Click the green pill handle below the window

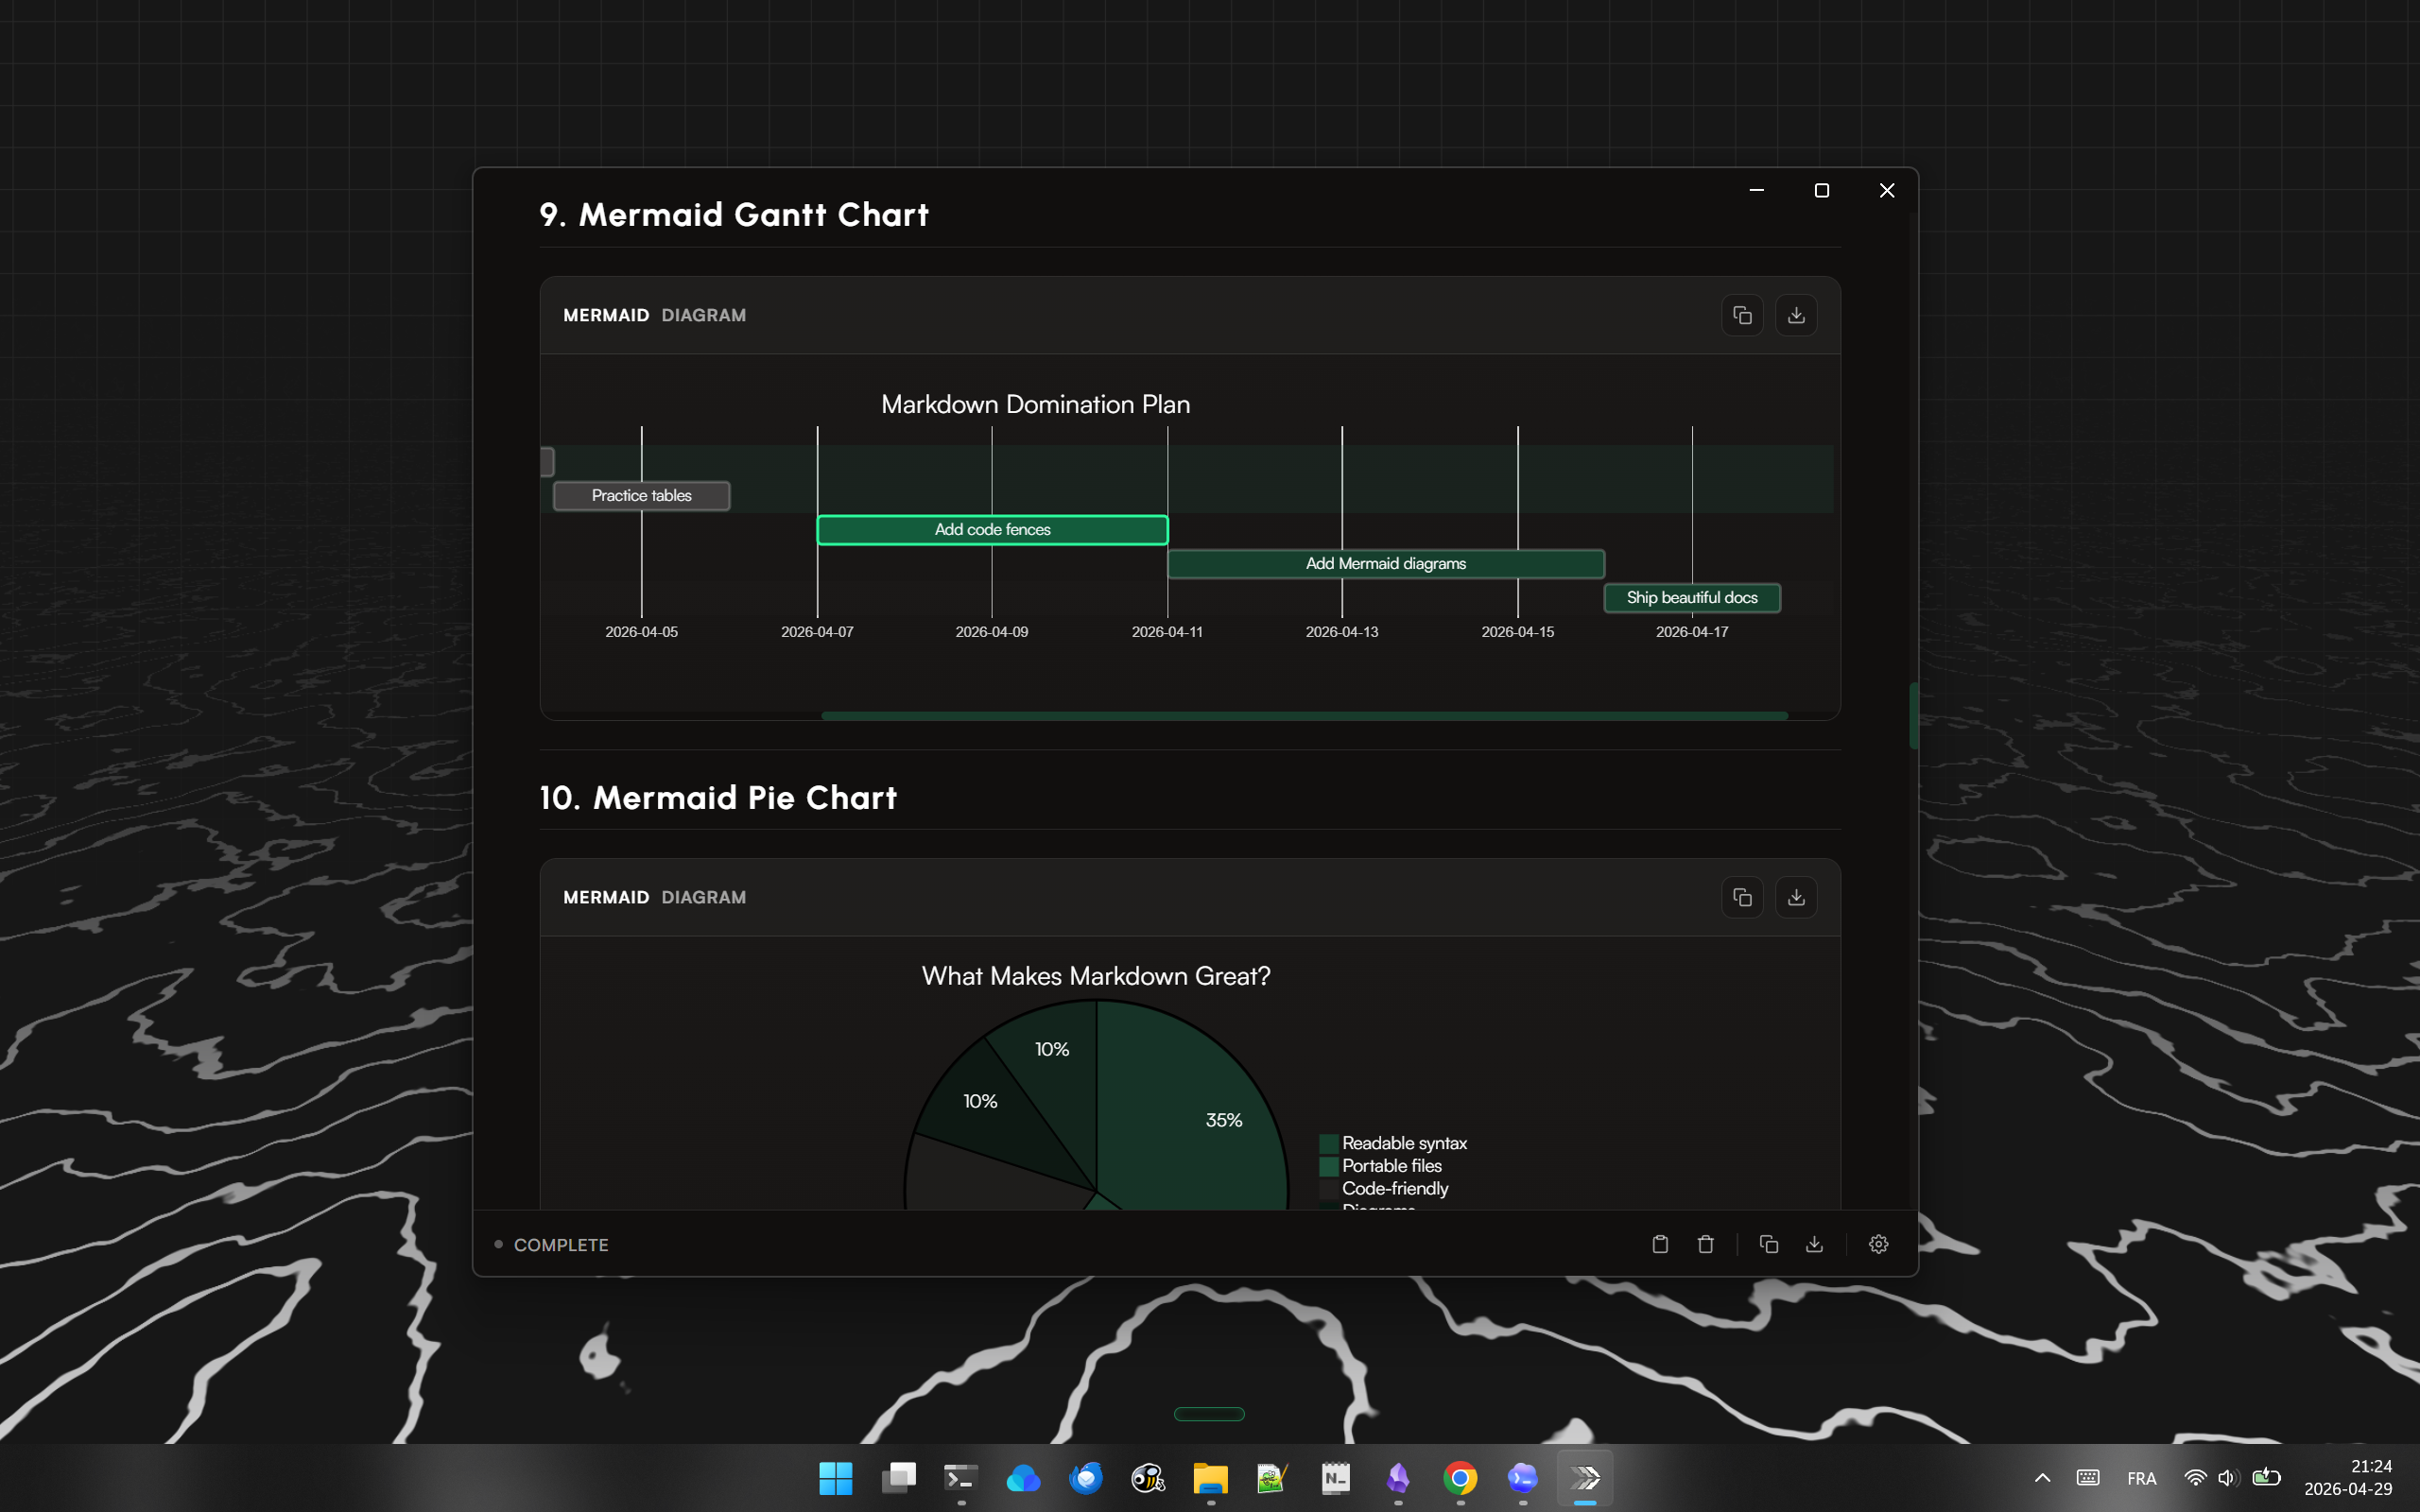pos(1209,1414)
